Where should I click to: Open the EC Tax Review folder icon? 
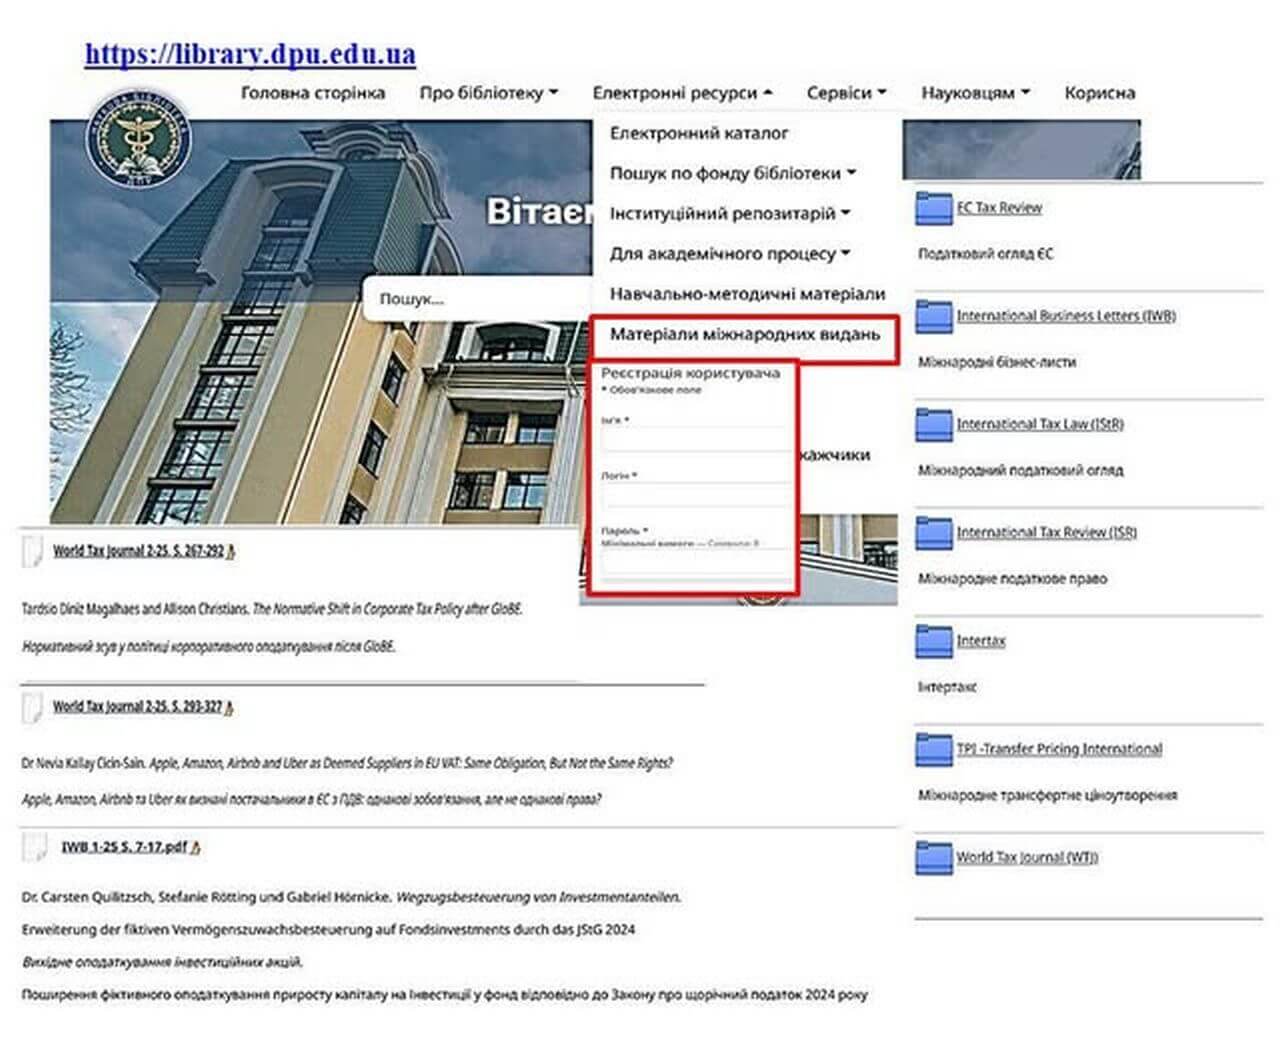(x=933, y=209)
